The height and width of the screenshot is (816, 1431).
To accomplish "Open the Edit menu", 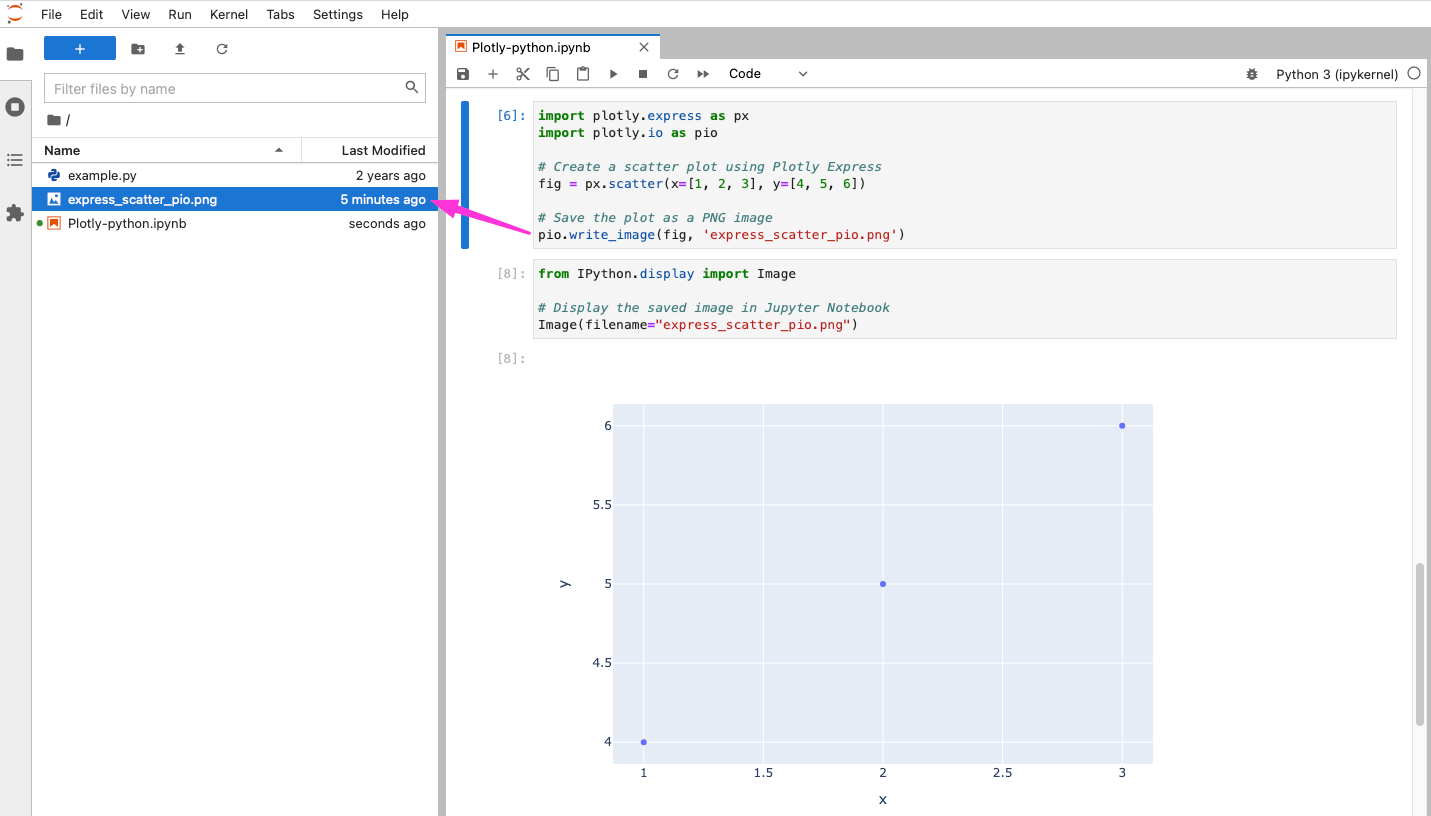I will (x=91, y=14).
